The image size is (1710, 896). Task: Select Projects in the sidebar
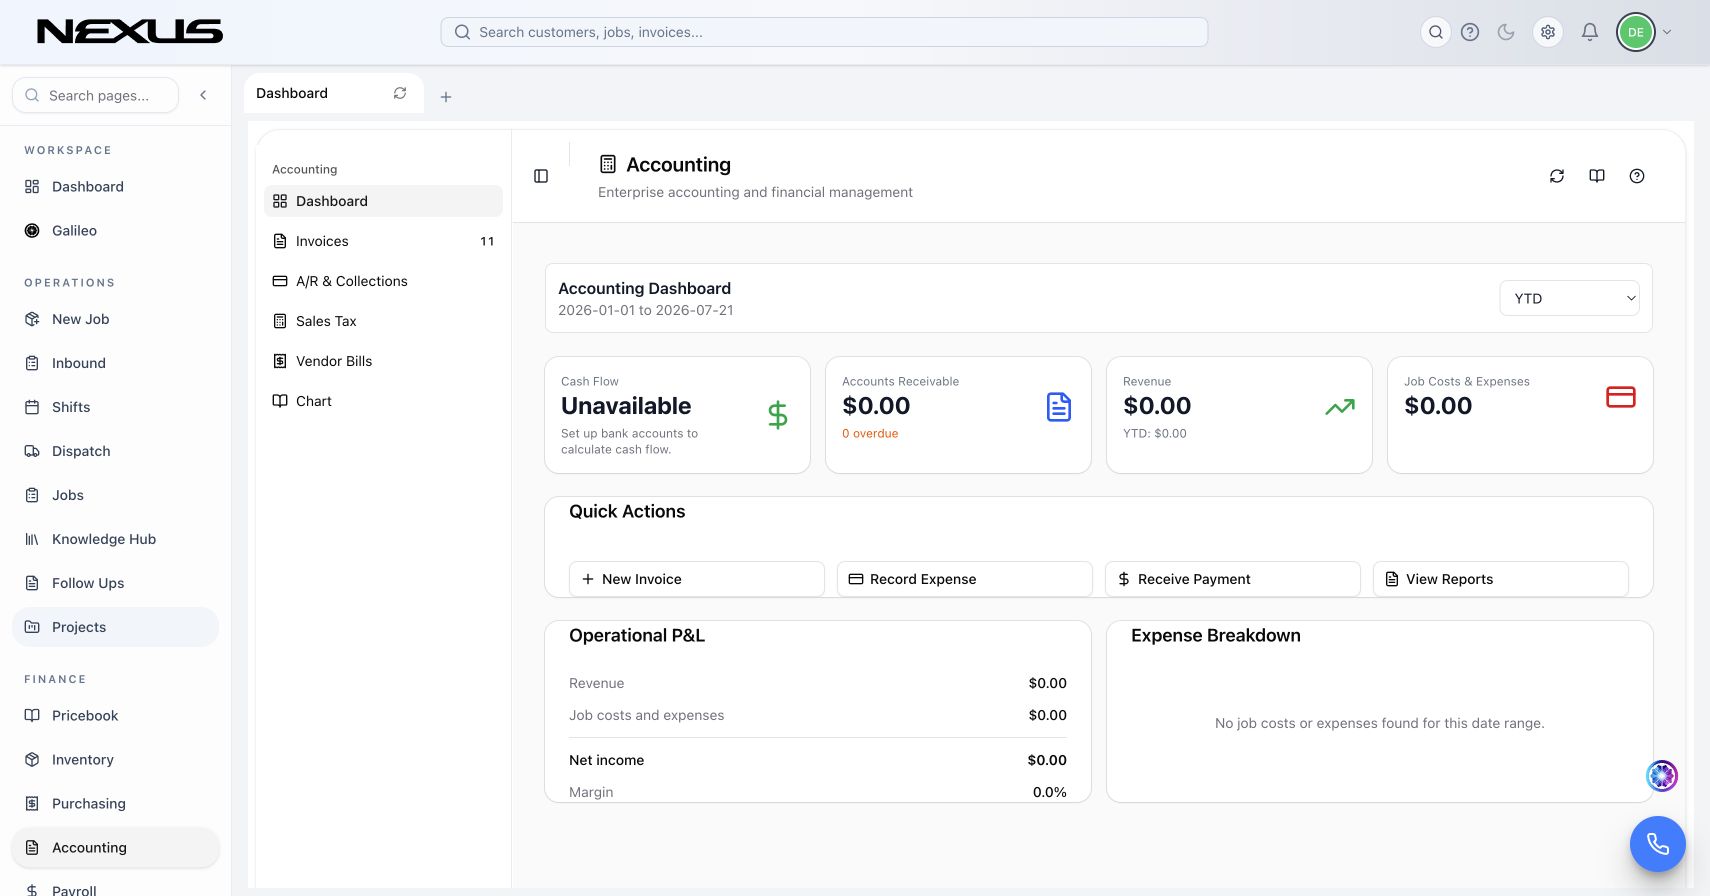115,627
